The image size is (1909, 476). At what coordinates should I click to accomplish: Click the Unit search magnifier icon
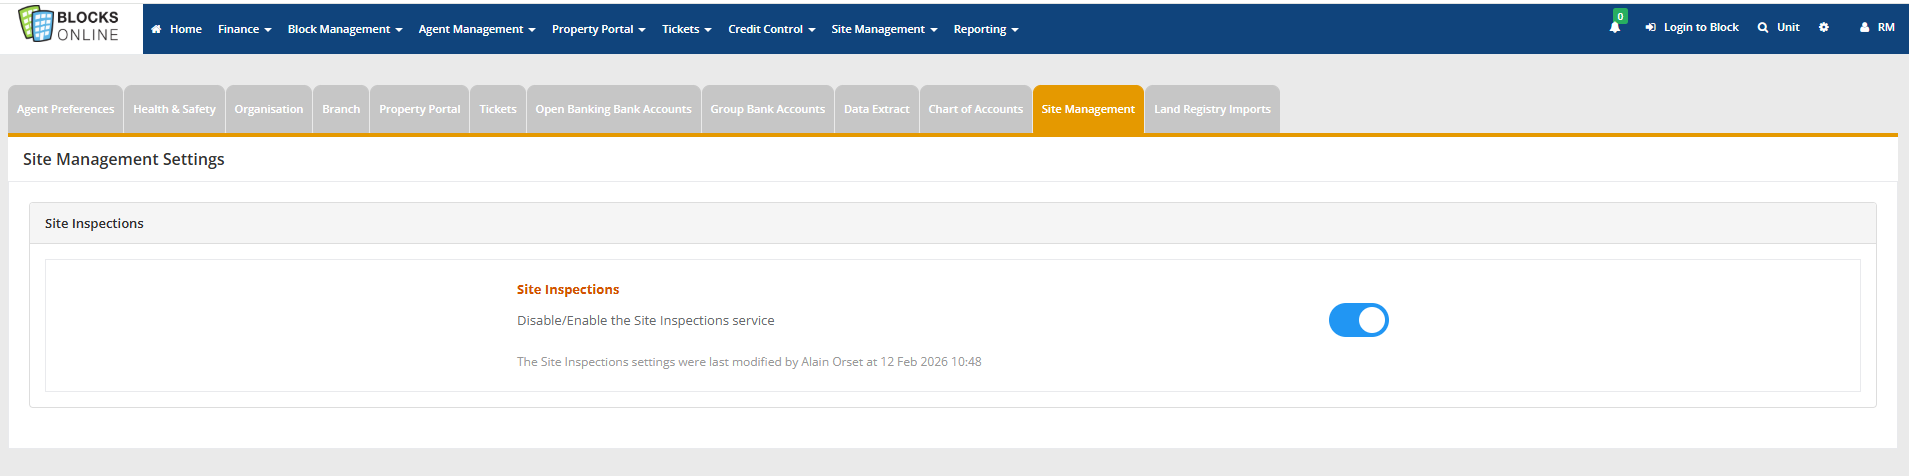pyautogui.click(x=1762, y=28)
